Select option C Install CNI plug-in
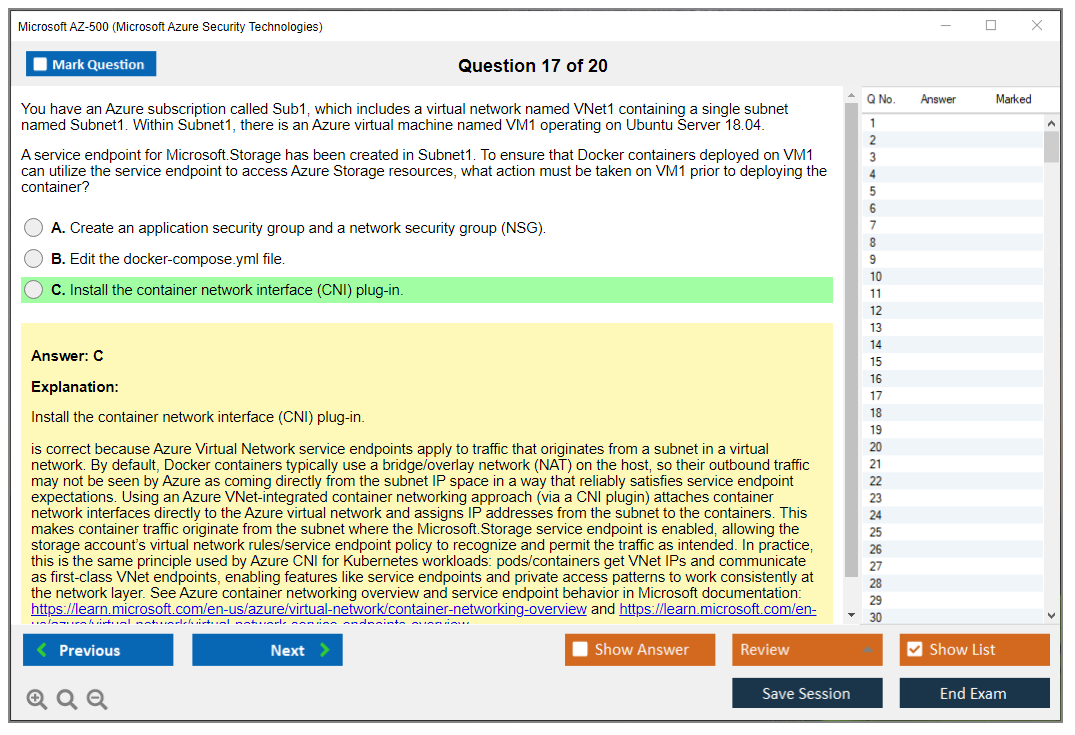Screen dimensions: 1075x735 coord(34,290)
